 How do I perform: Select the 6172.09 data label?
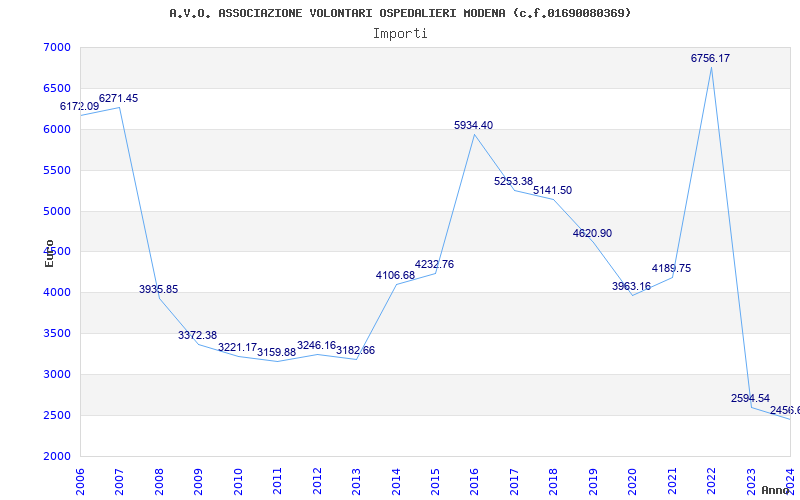[80, 107]
